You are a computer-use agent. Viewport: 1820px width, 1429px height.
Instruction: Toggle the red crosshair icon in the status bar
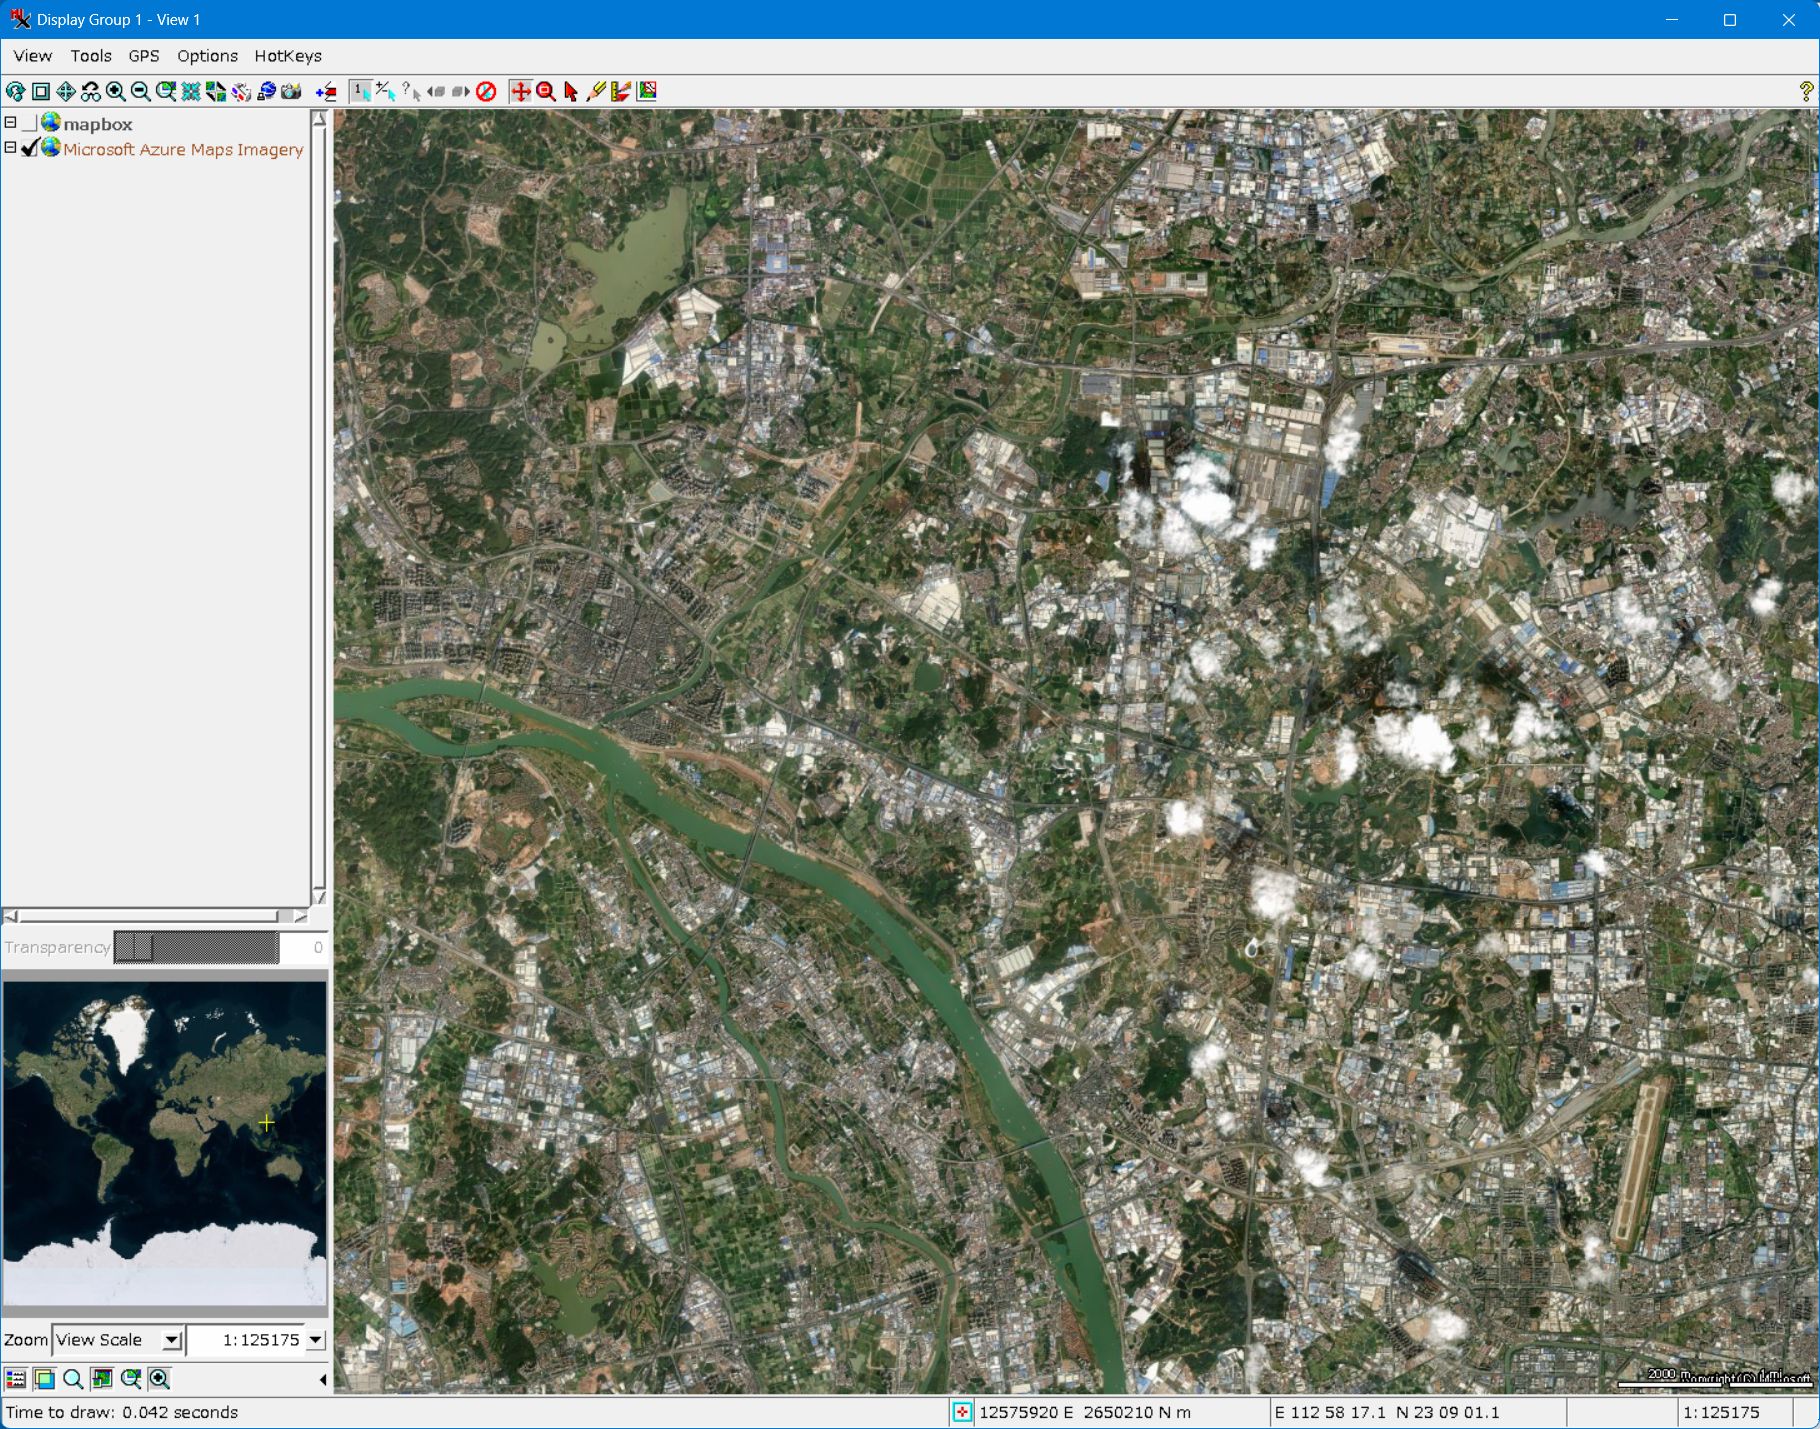[961, 1412]
